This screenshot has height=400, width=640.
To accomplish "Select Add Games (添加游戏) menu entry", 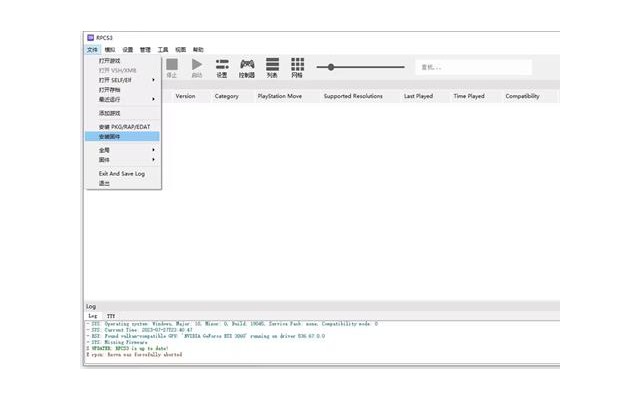I will coord(122,113).
